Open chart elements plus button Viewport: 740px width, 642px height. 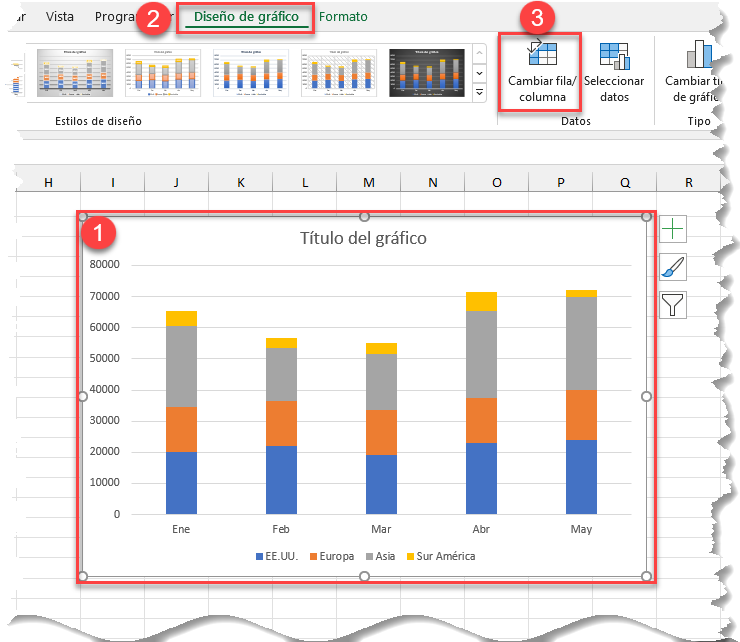tap(673, 229)
